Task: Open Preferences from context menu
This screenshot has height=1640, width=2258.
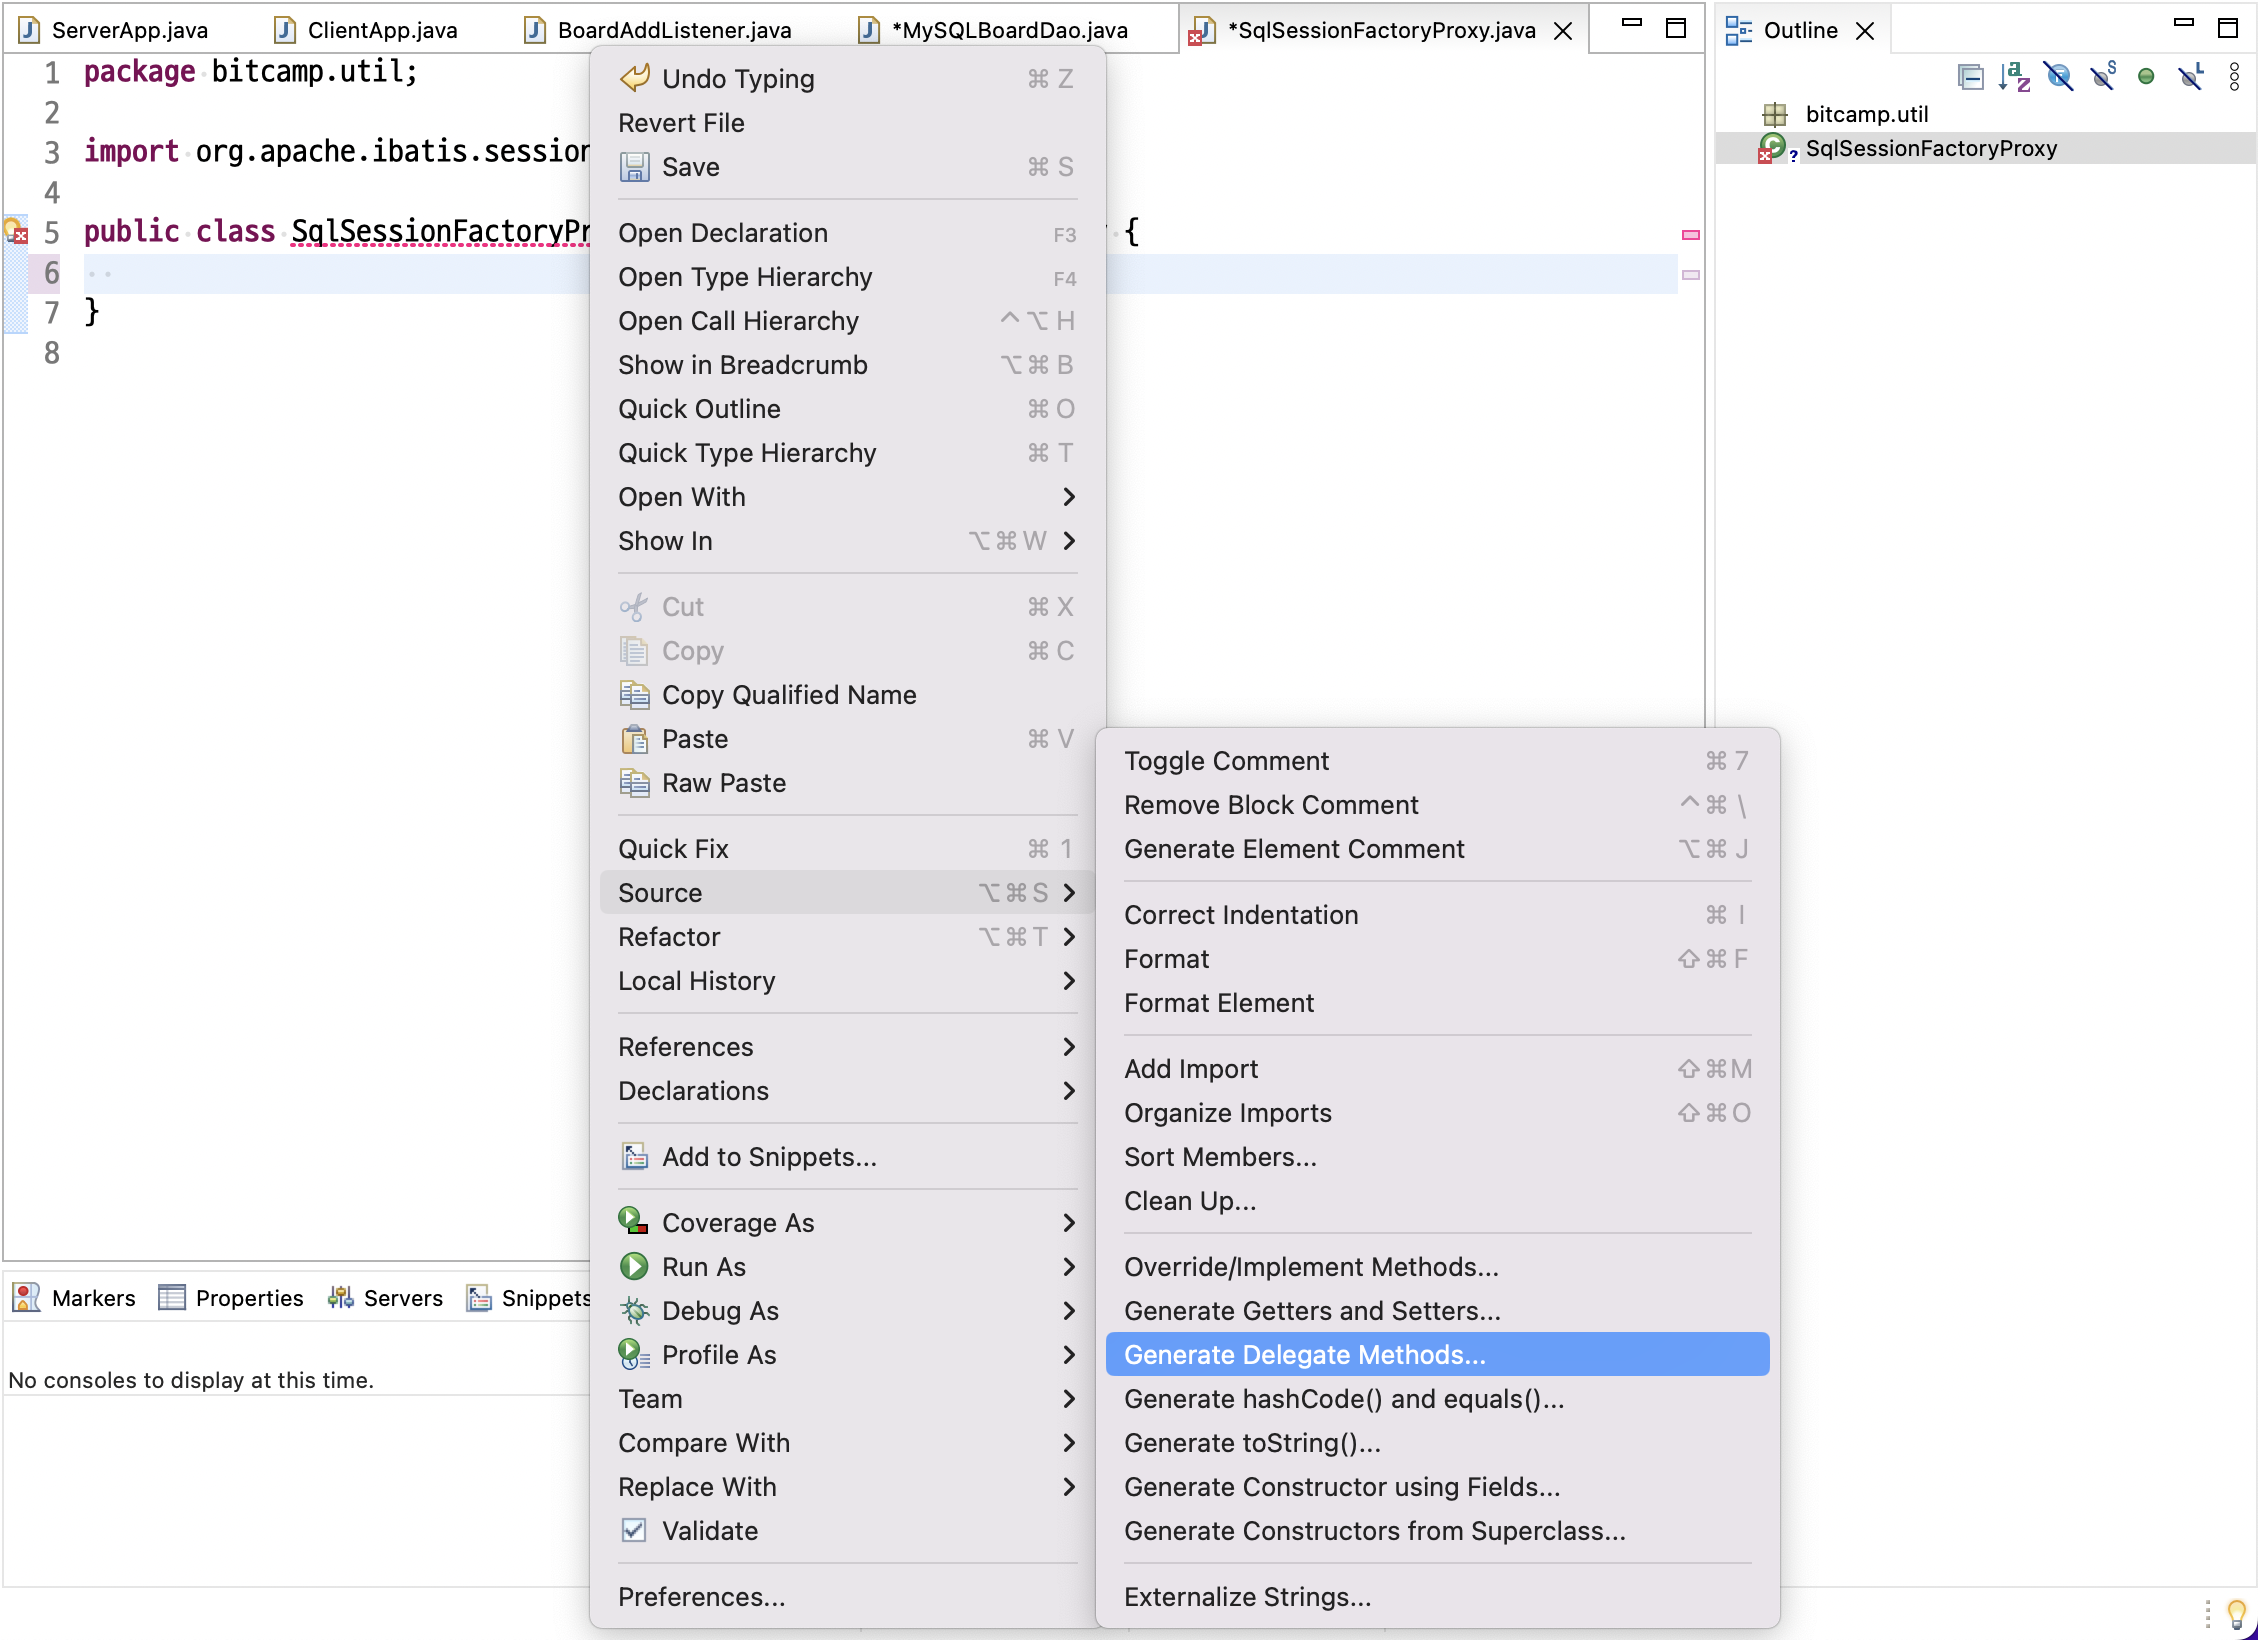Action: coord(701,1597)
